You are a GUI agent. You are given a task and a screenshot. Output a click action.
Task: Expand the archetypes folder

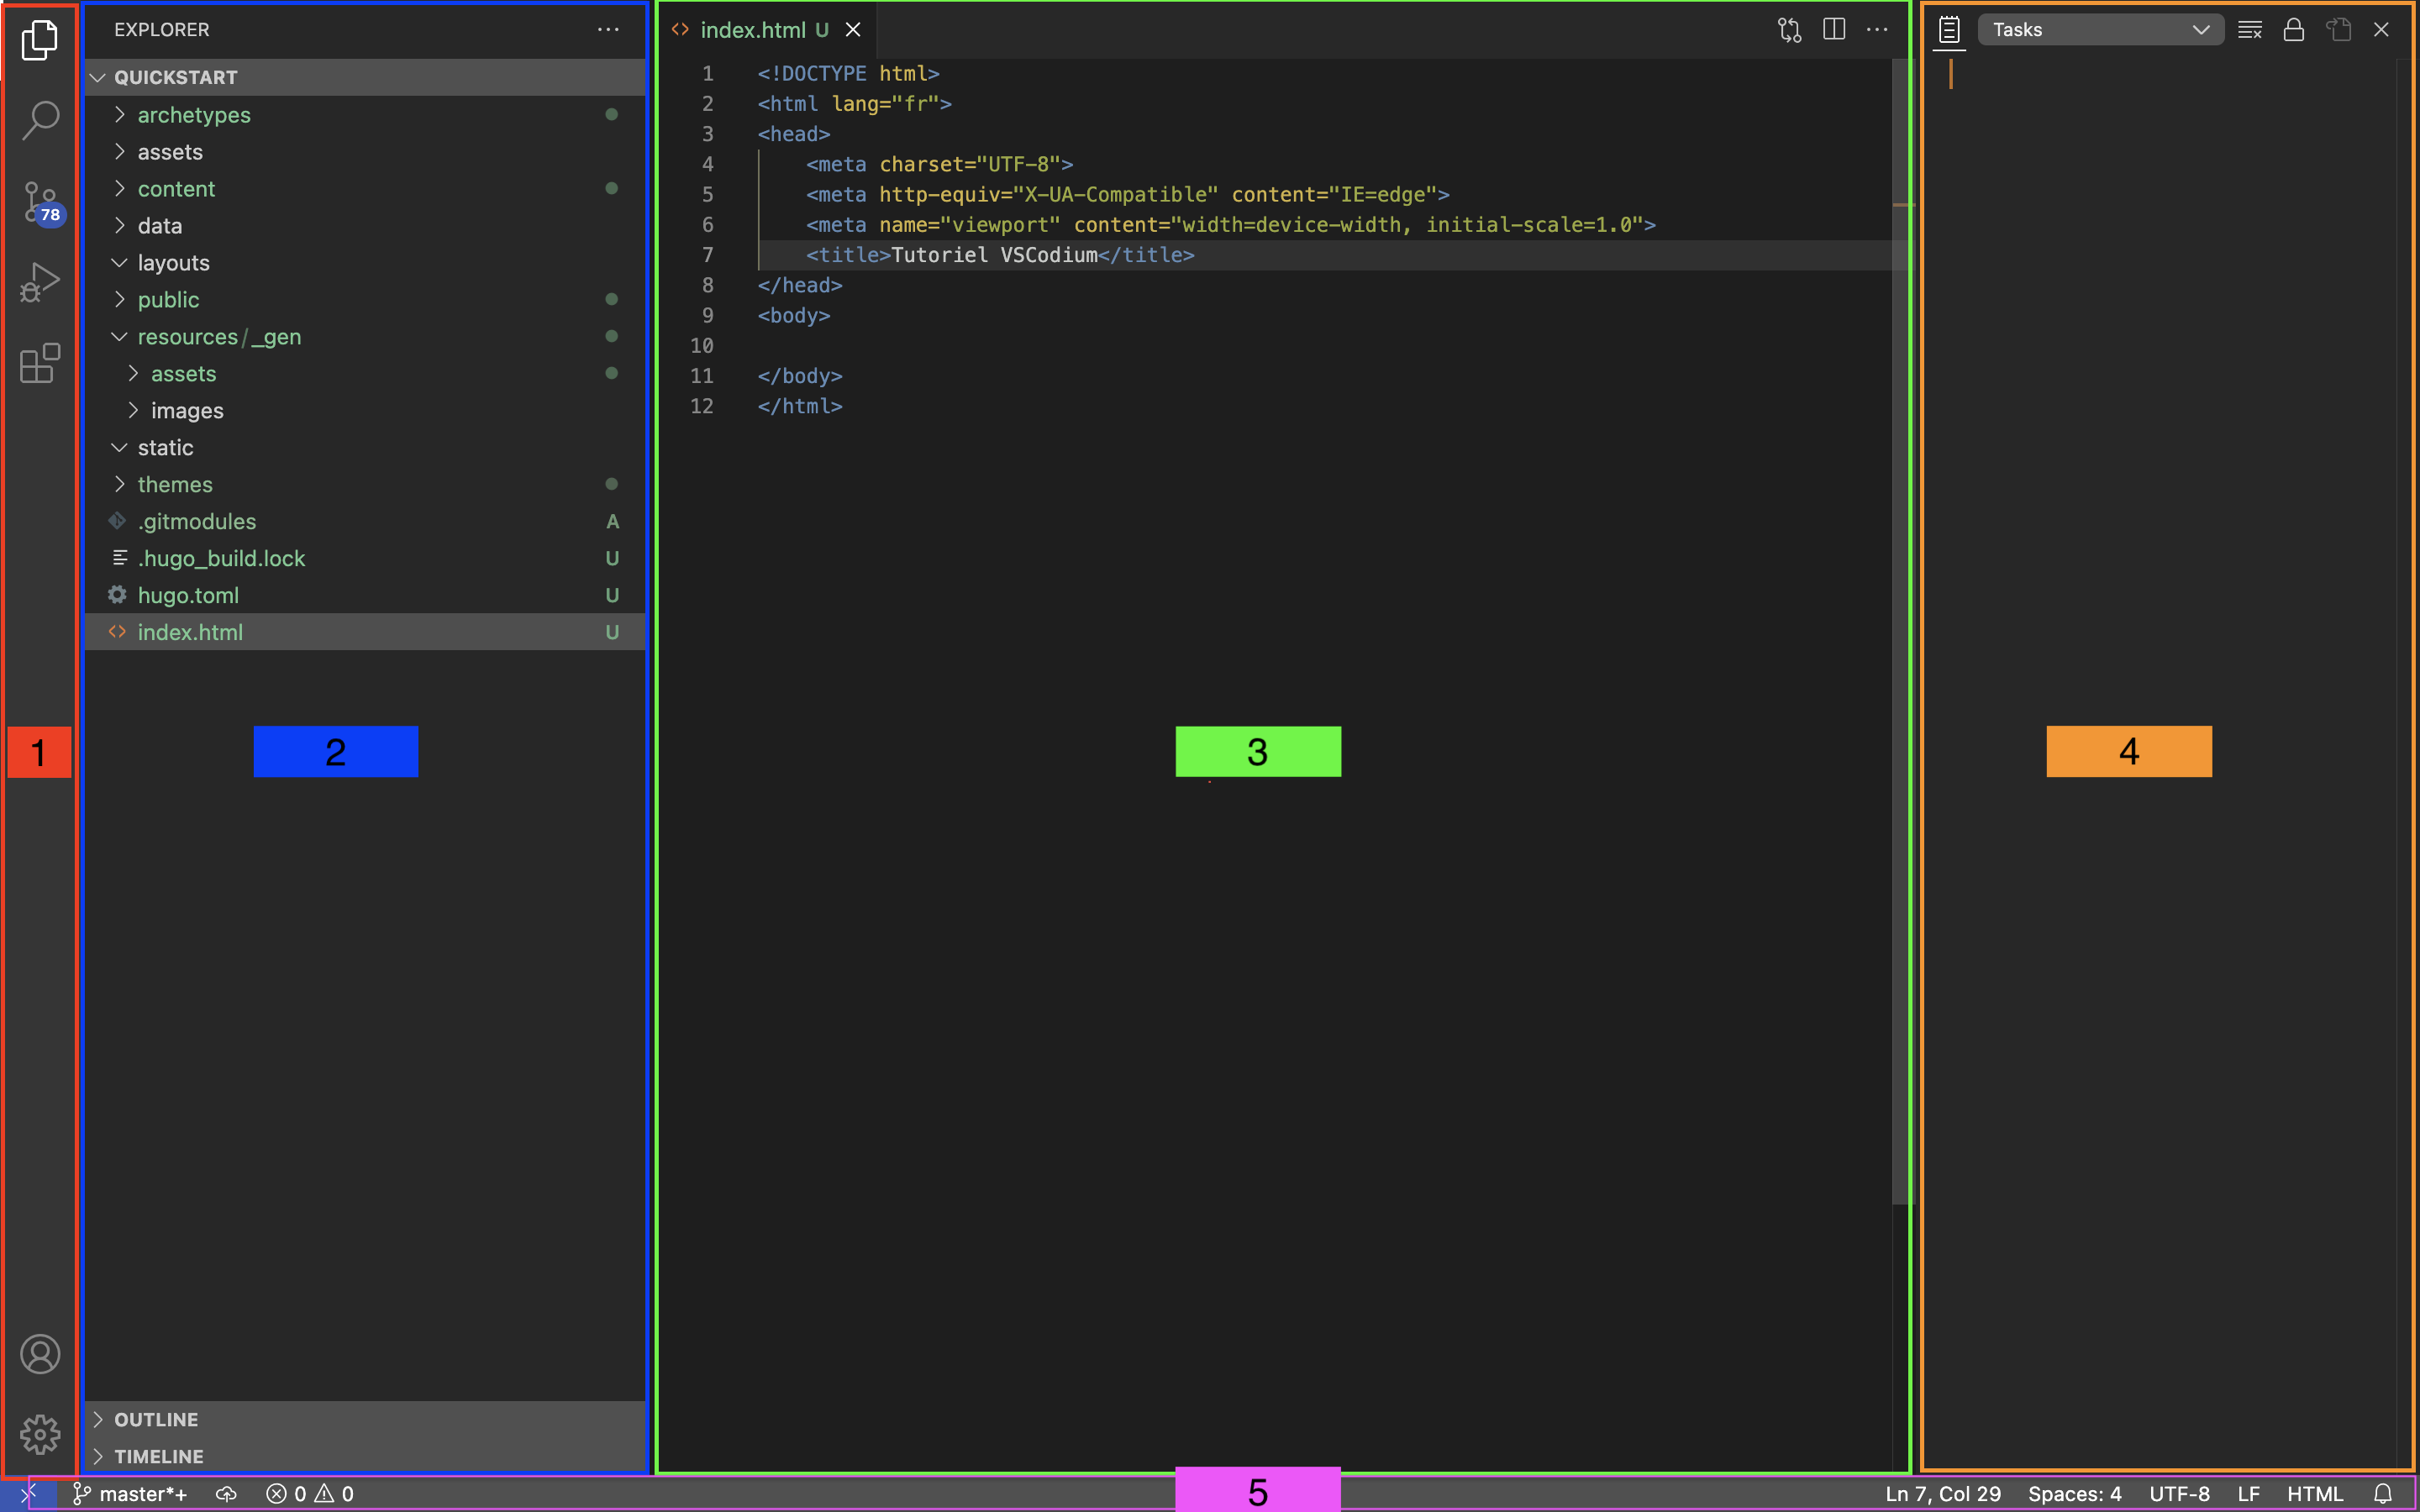tap(194, 115)
